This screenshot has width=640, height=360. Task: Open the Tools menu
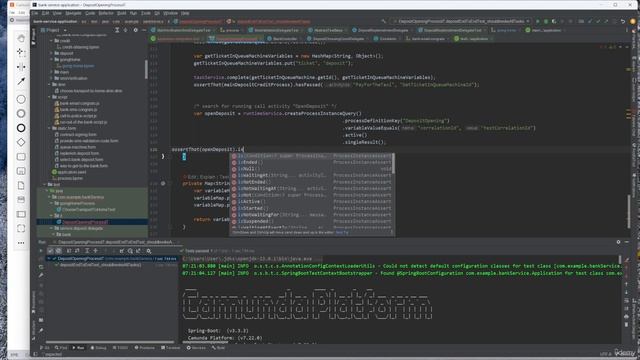(146, 13)
